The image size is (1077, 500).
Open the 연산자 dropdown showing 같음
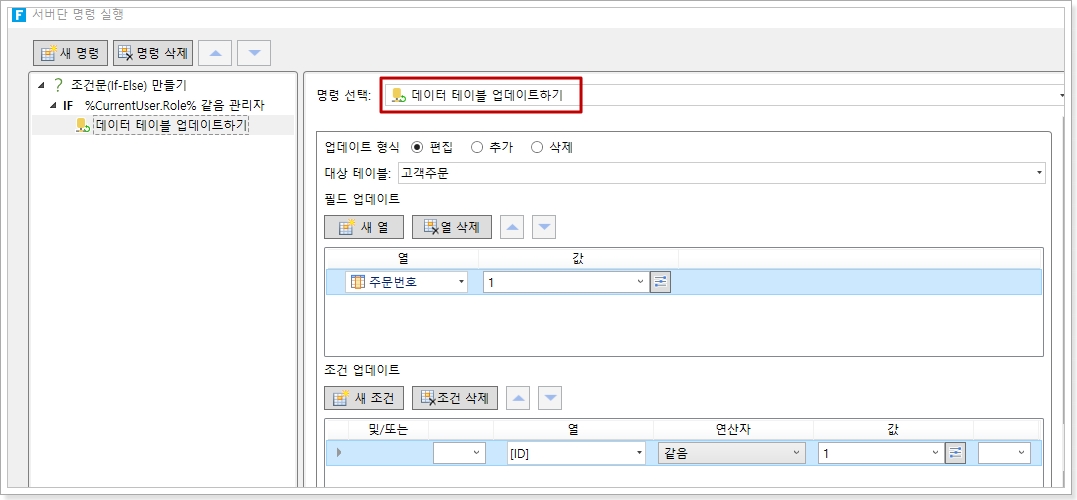pos(733,453)
